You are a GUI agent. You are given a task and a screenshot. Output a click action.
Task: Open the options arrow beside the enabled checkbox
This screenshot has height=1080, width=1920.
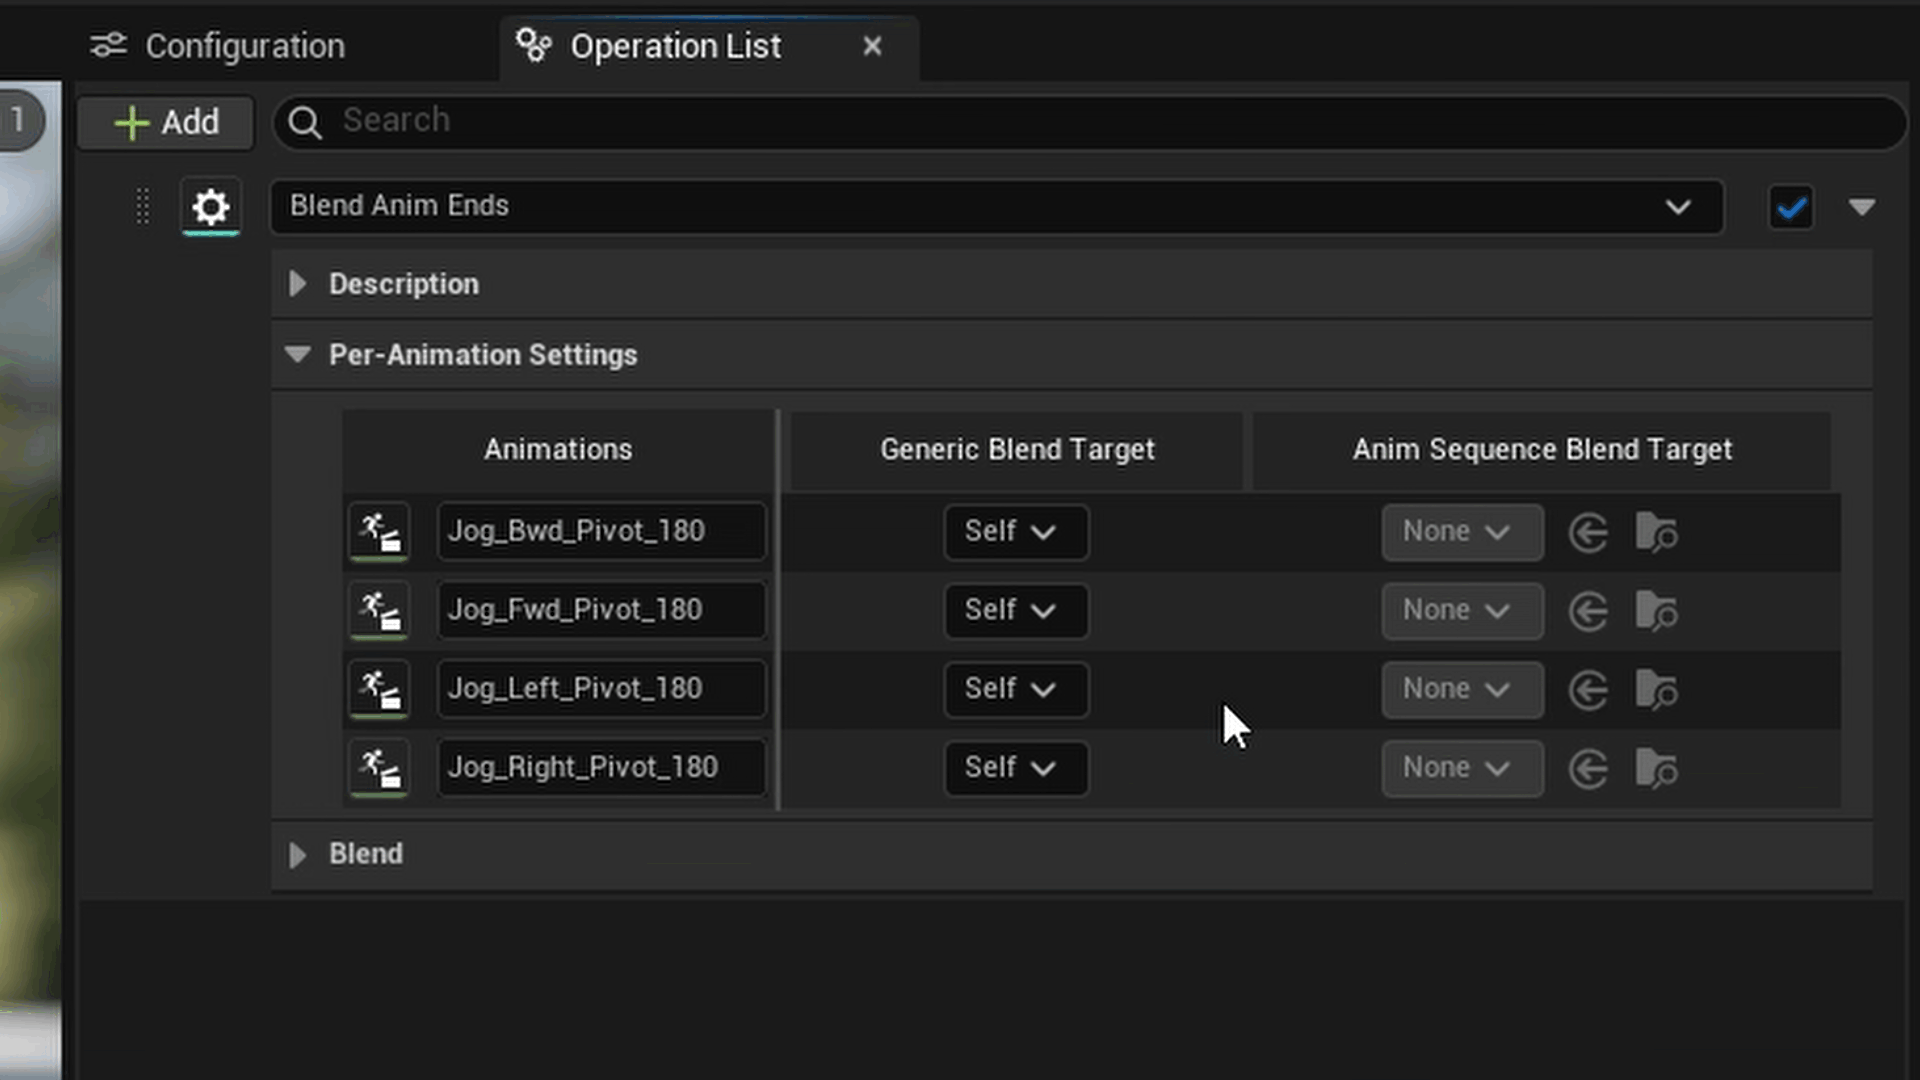(x=1861, y=207)
